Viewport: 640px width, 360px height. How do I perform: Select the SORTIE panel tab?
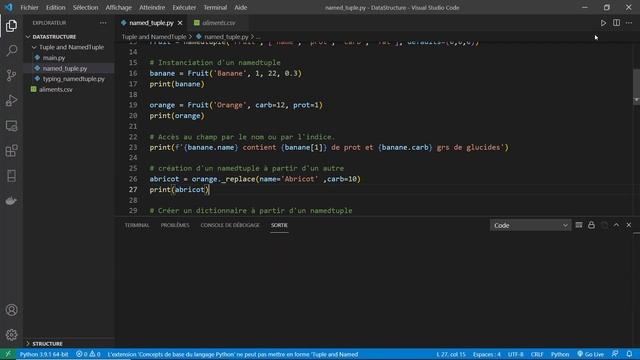tap(279, 225)
